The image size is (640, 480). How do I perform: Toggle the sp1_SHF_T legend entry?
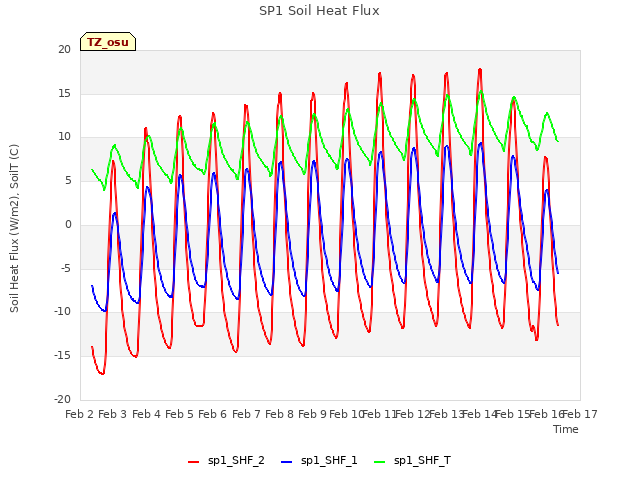click(x=412, y=461)
